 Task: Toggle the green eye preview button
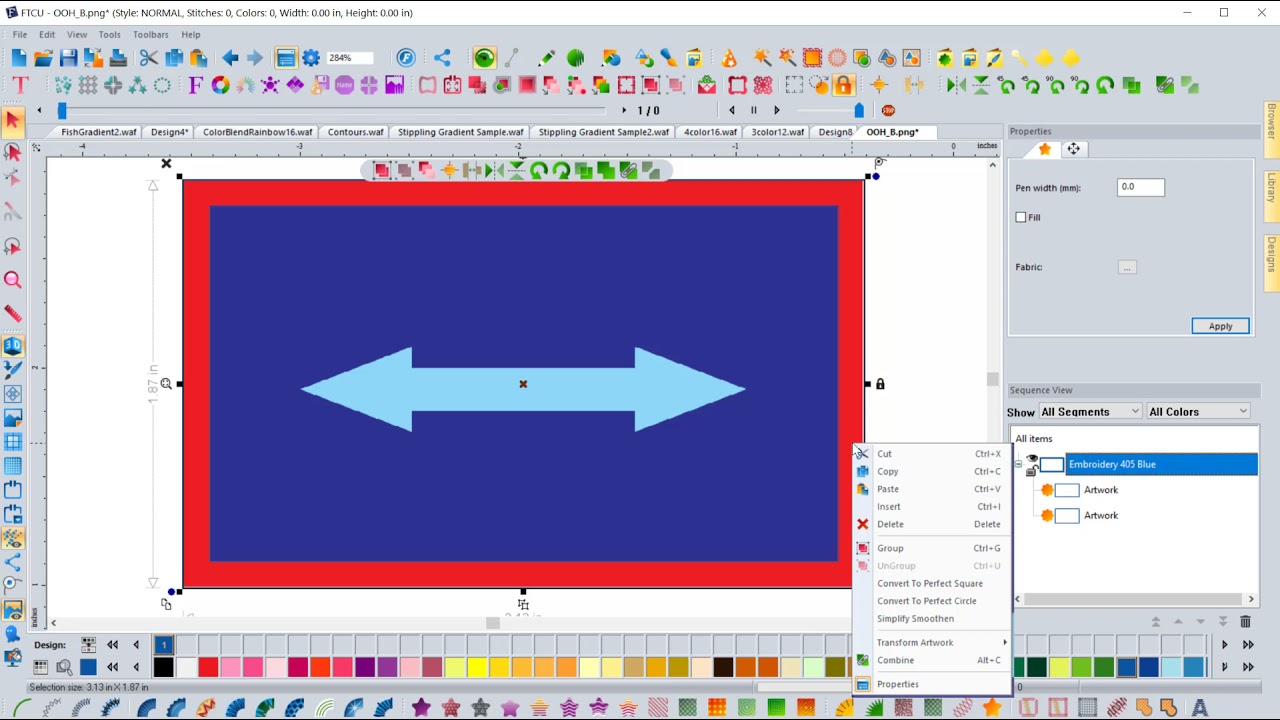click(484, 58)
